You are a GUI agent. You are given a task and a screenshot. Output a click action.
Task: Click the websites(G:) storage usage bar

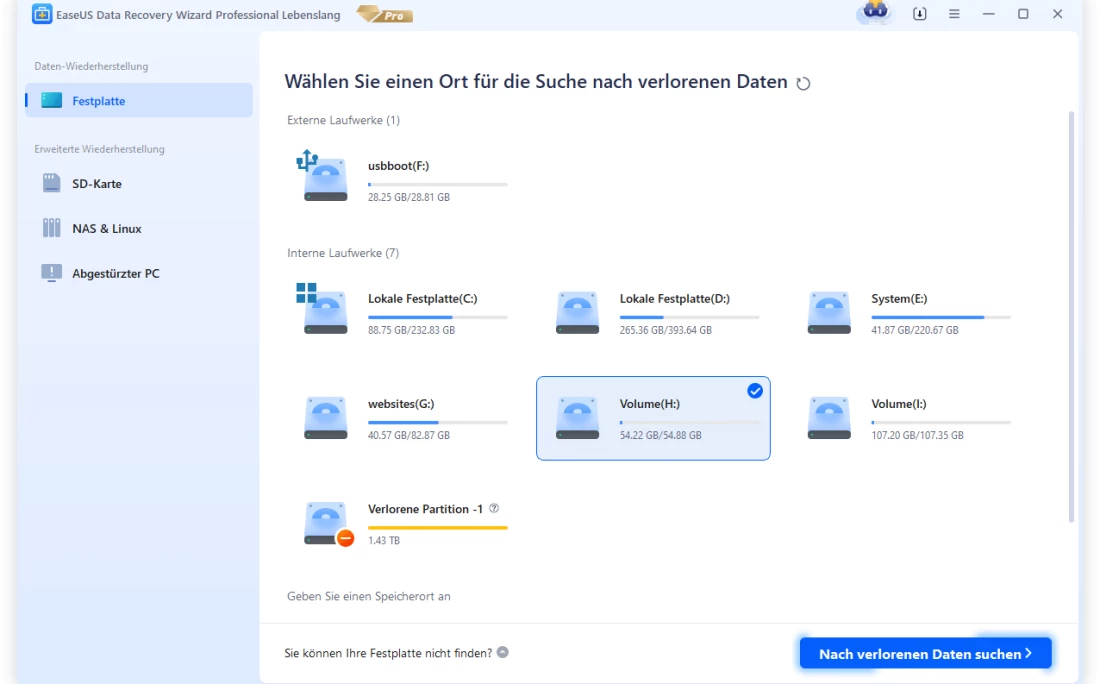pos(437,423)
